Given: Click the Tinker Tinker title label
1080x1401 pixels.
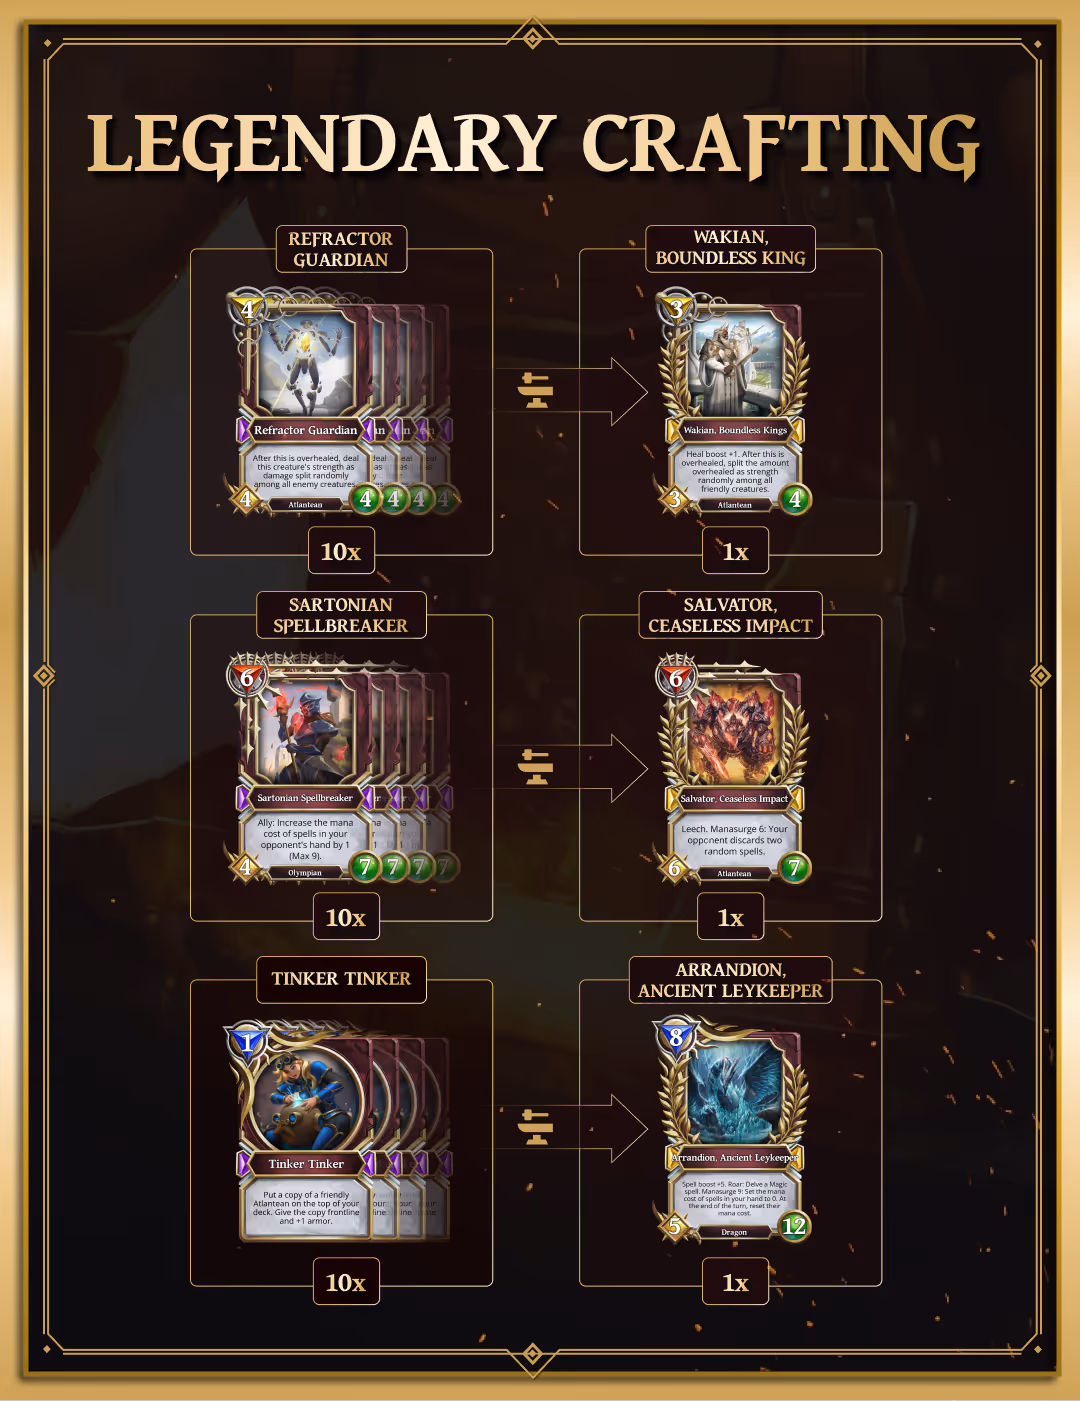Looking at the screenshot, I should tap(341, 979).
